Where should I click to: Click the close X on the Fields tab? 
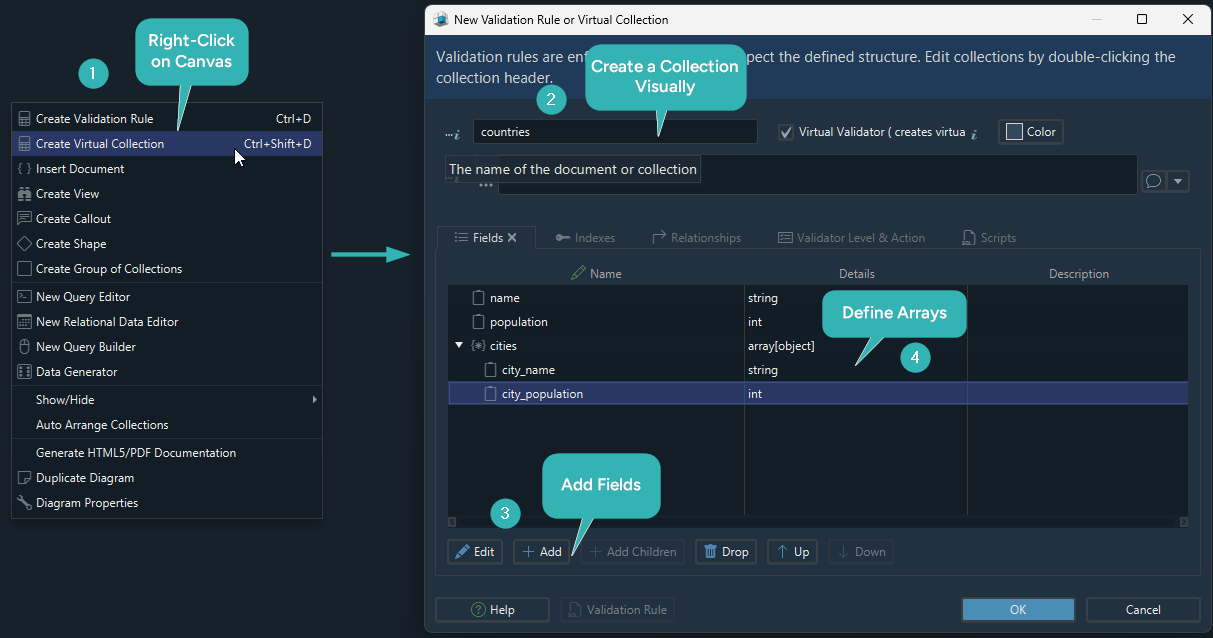(512, 237)
